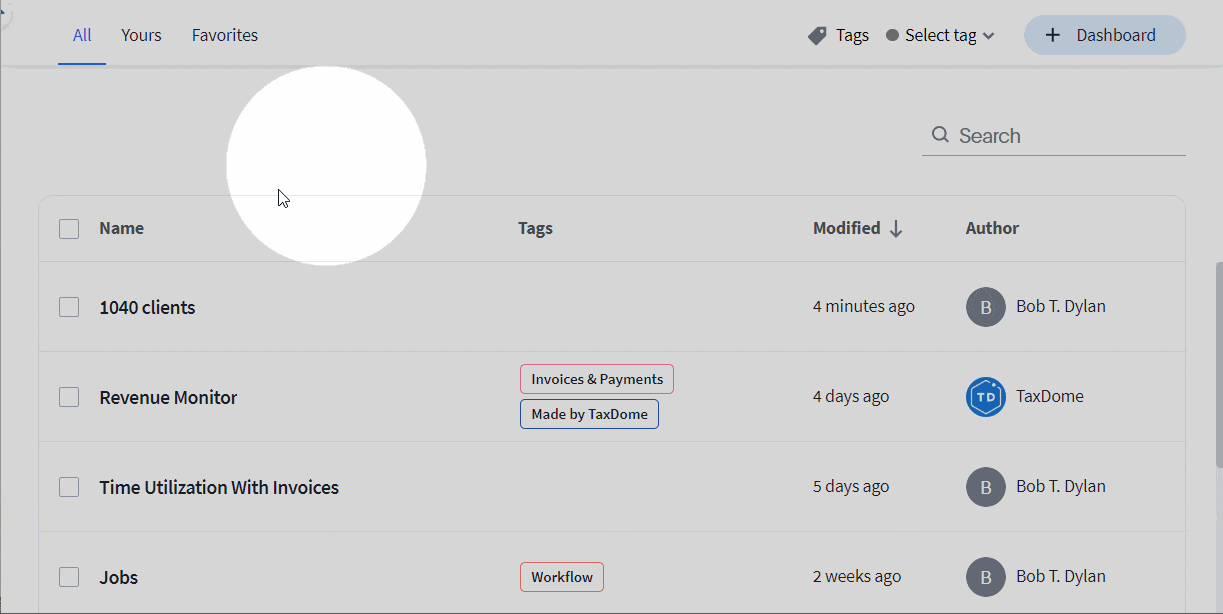Tick the Jobs row checkbox
The image size is (1223, 614).
pos(69,577)
